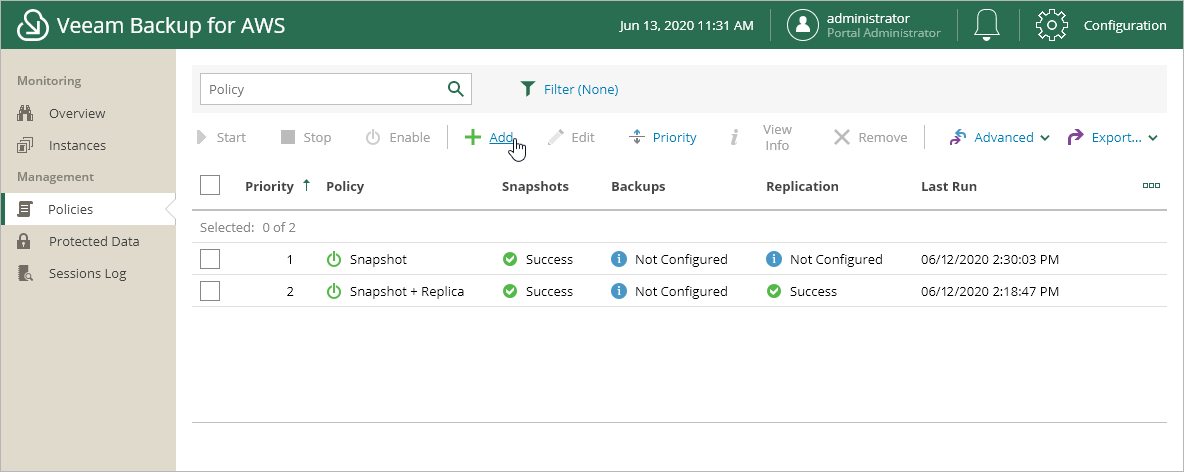Click the Replication column header
This screenshot has width=1184, height=472.
coord(802,187)
